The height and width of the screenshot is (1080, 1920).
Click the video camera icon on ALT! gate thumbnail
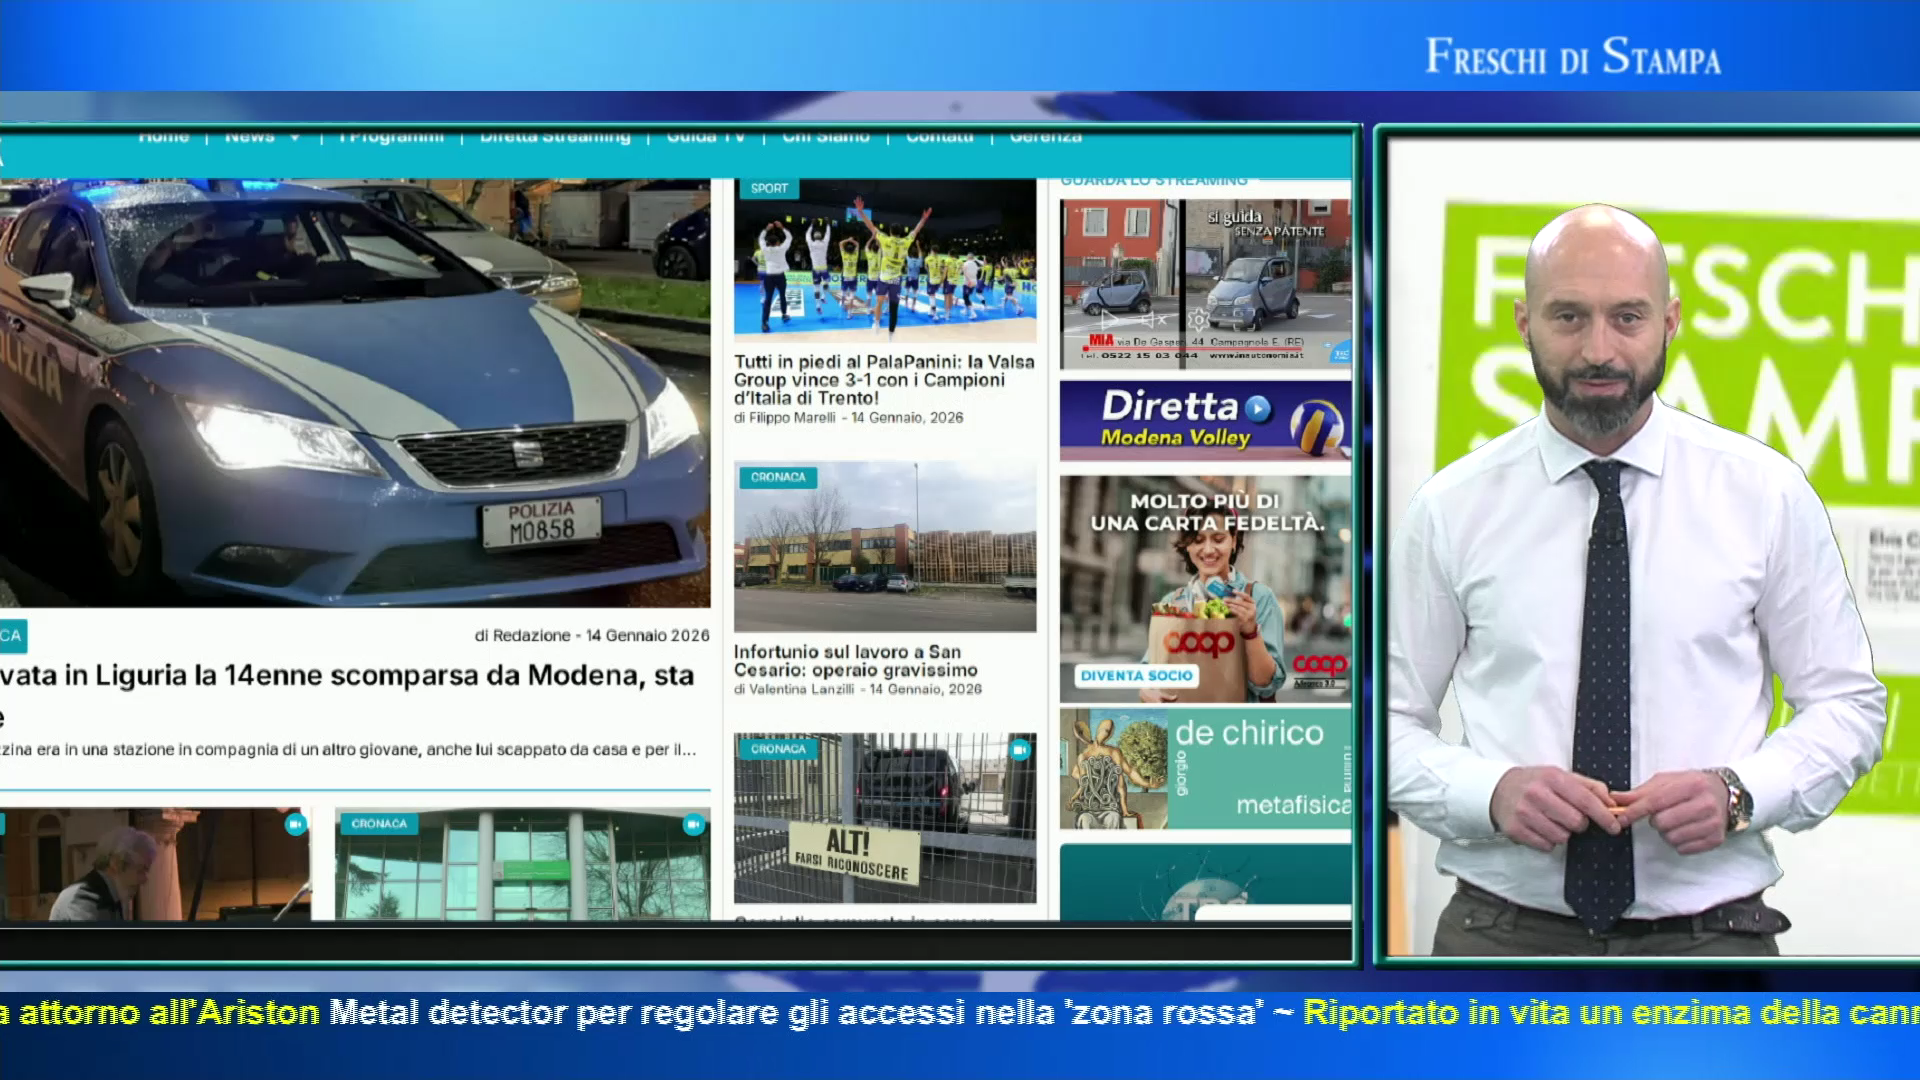[x=1019, y=750]
